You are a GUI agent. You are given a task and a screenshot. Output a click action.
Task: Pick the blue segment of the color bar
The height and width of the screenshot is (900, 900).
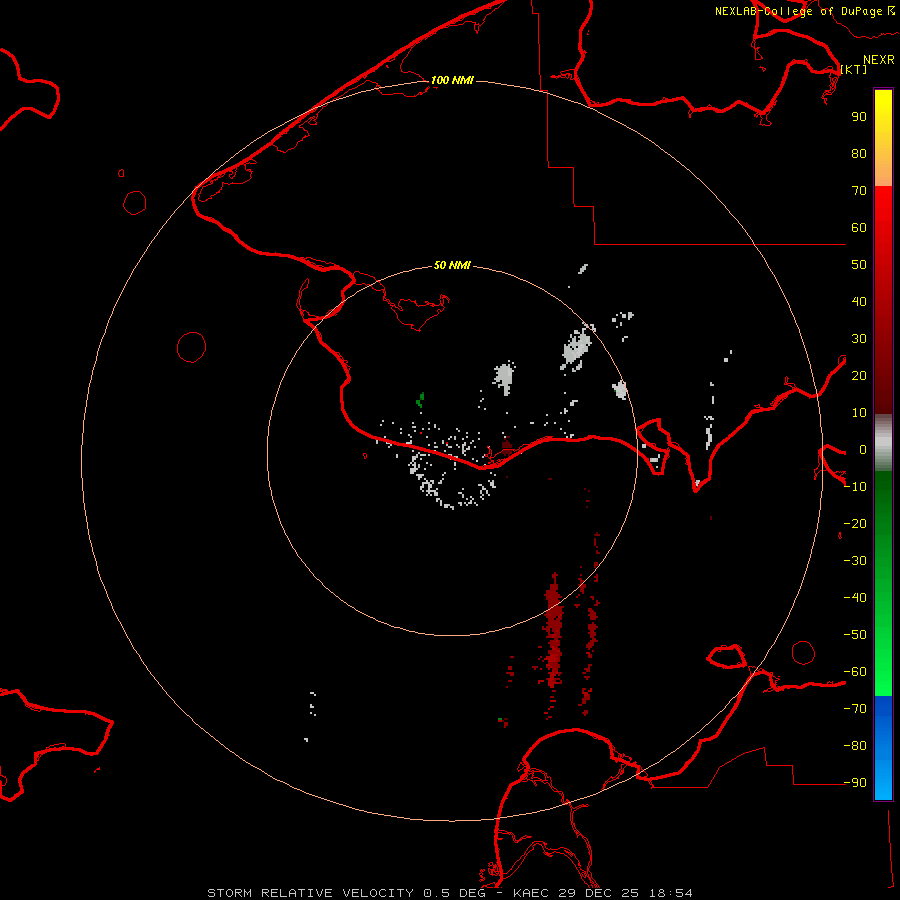click(x=883, y=747)
